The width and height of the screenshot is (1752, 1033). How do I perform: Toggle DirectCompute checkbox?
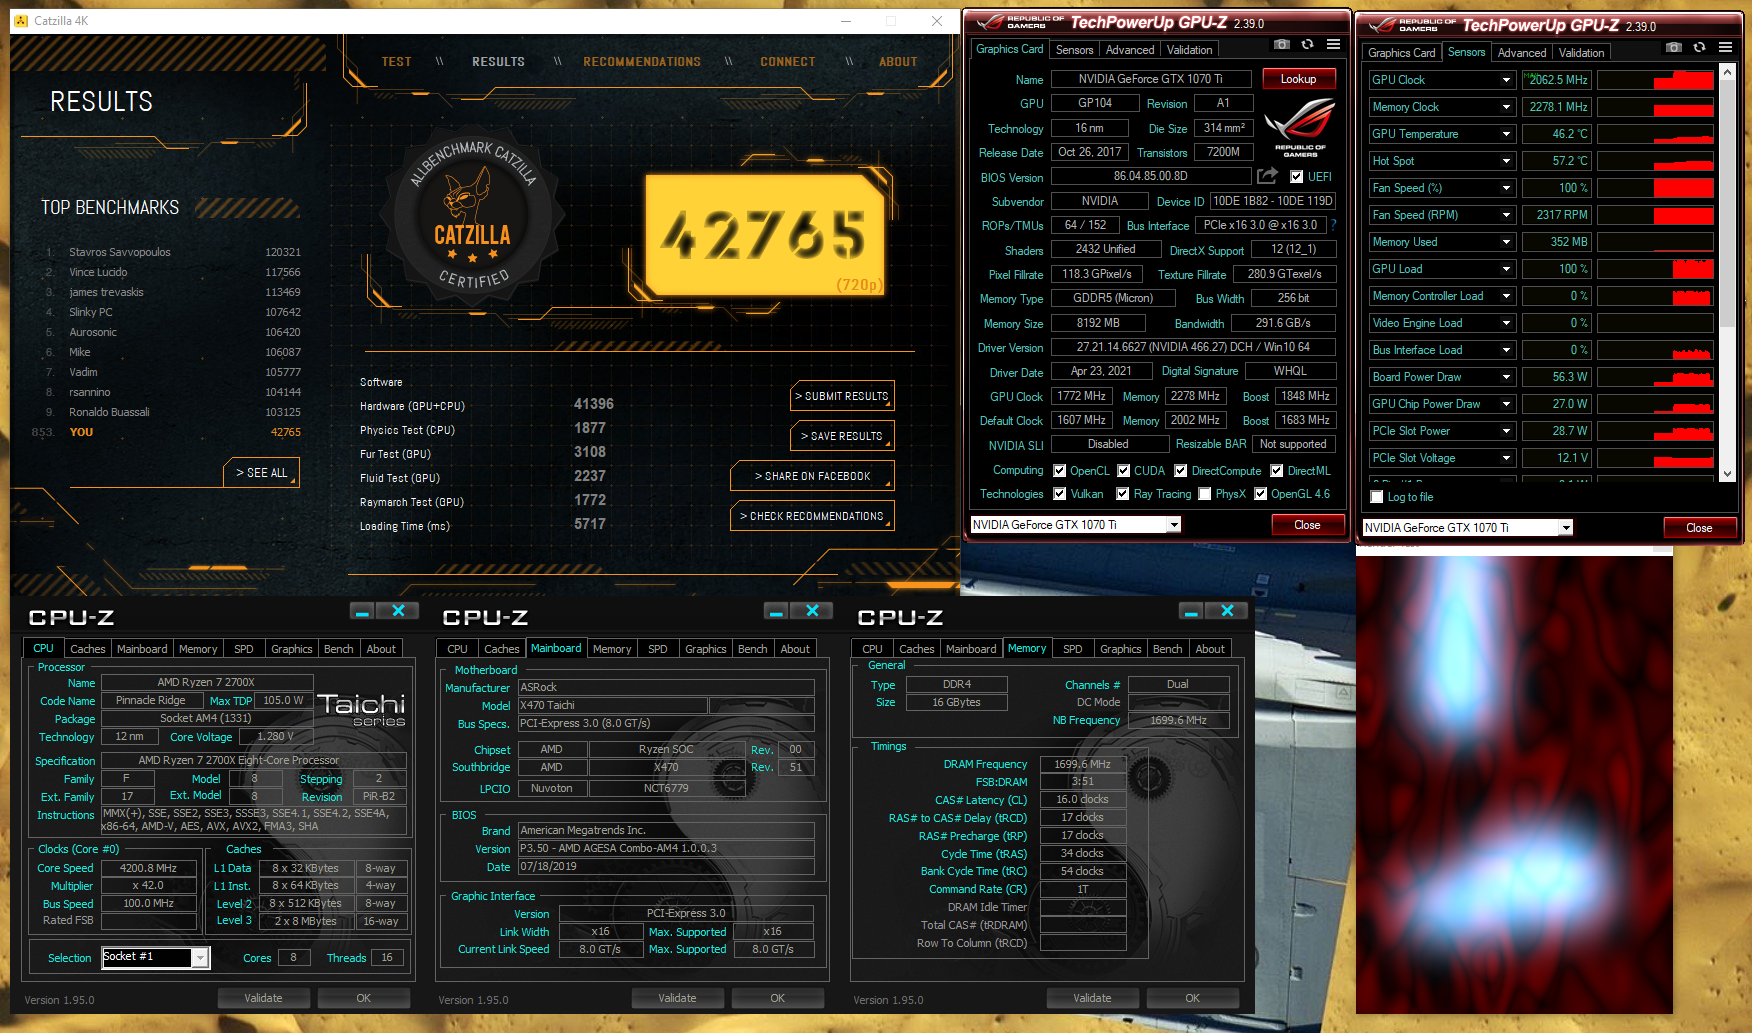[x=1181, y=471]
